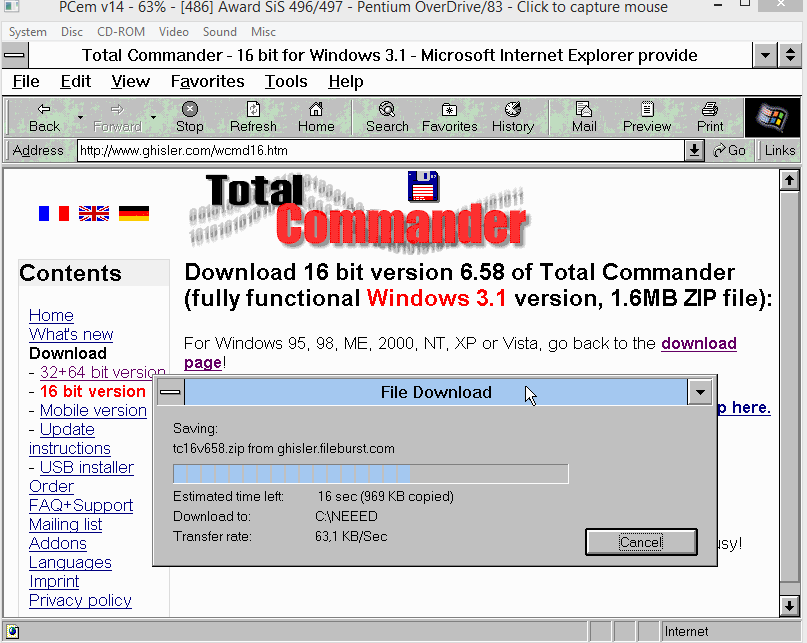The height and width of the screenshot is (643, 807).
Task: Select the French flag language icon
Action: (x=54, y=213)
